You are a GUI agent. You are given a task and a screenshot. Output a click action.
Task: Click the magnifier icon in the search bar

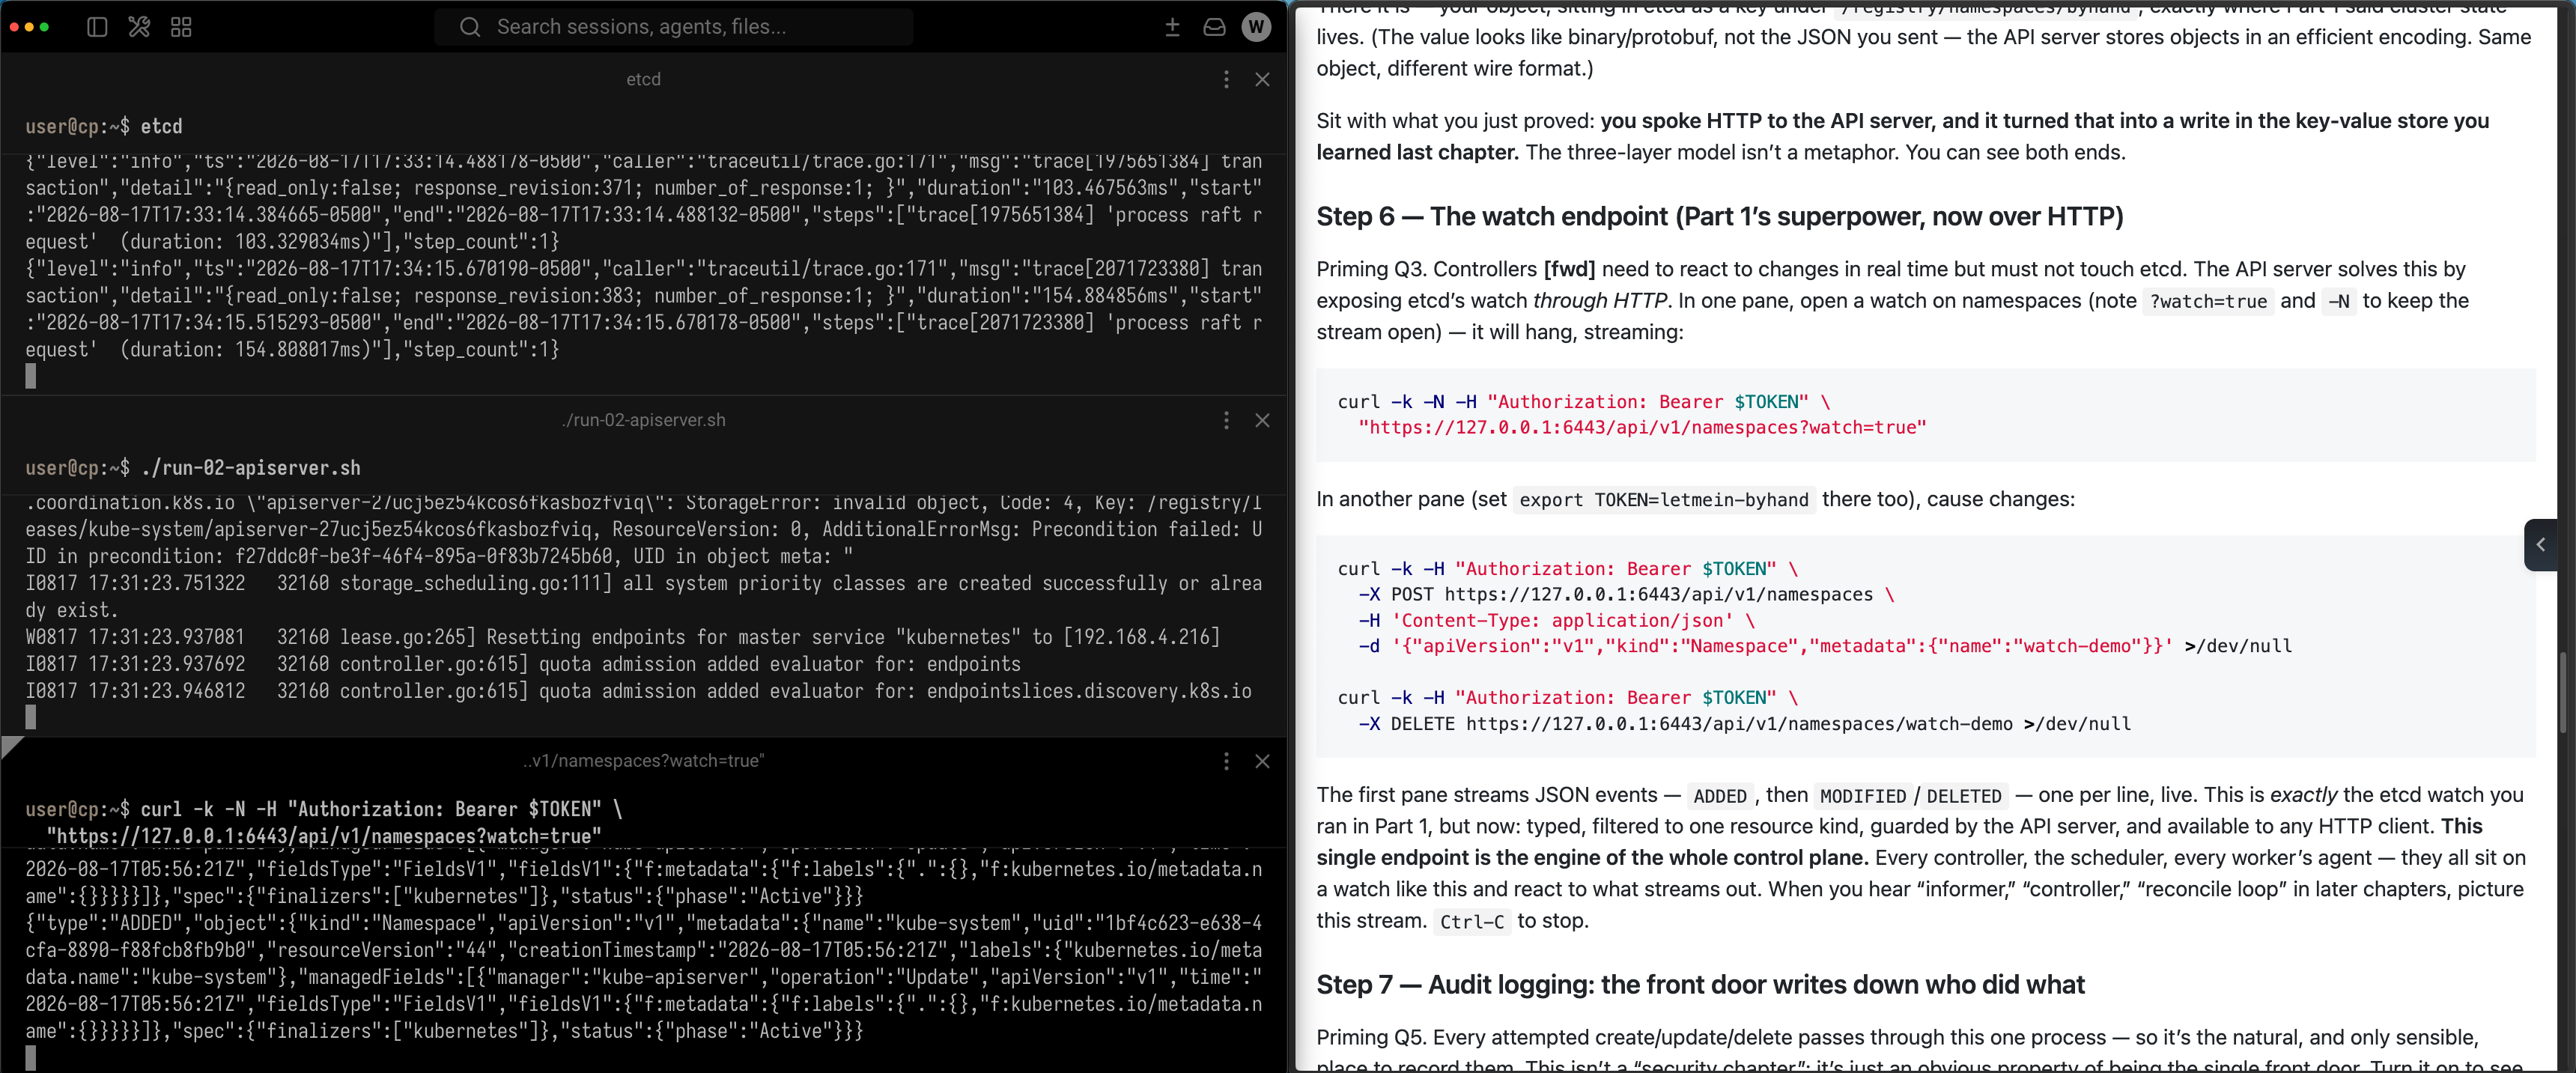(470, 27)
